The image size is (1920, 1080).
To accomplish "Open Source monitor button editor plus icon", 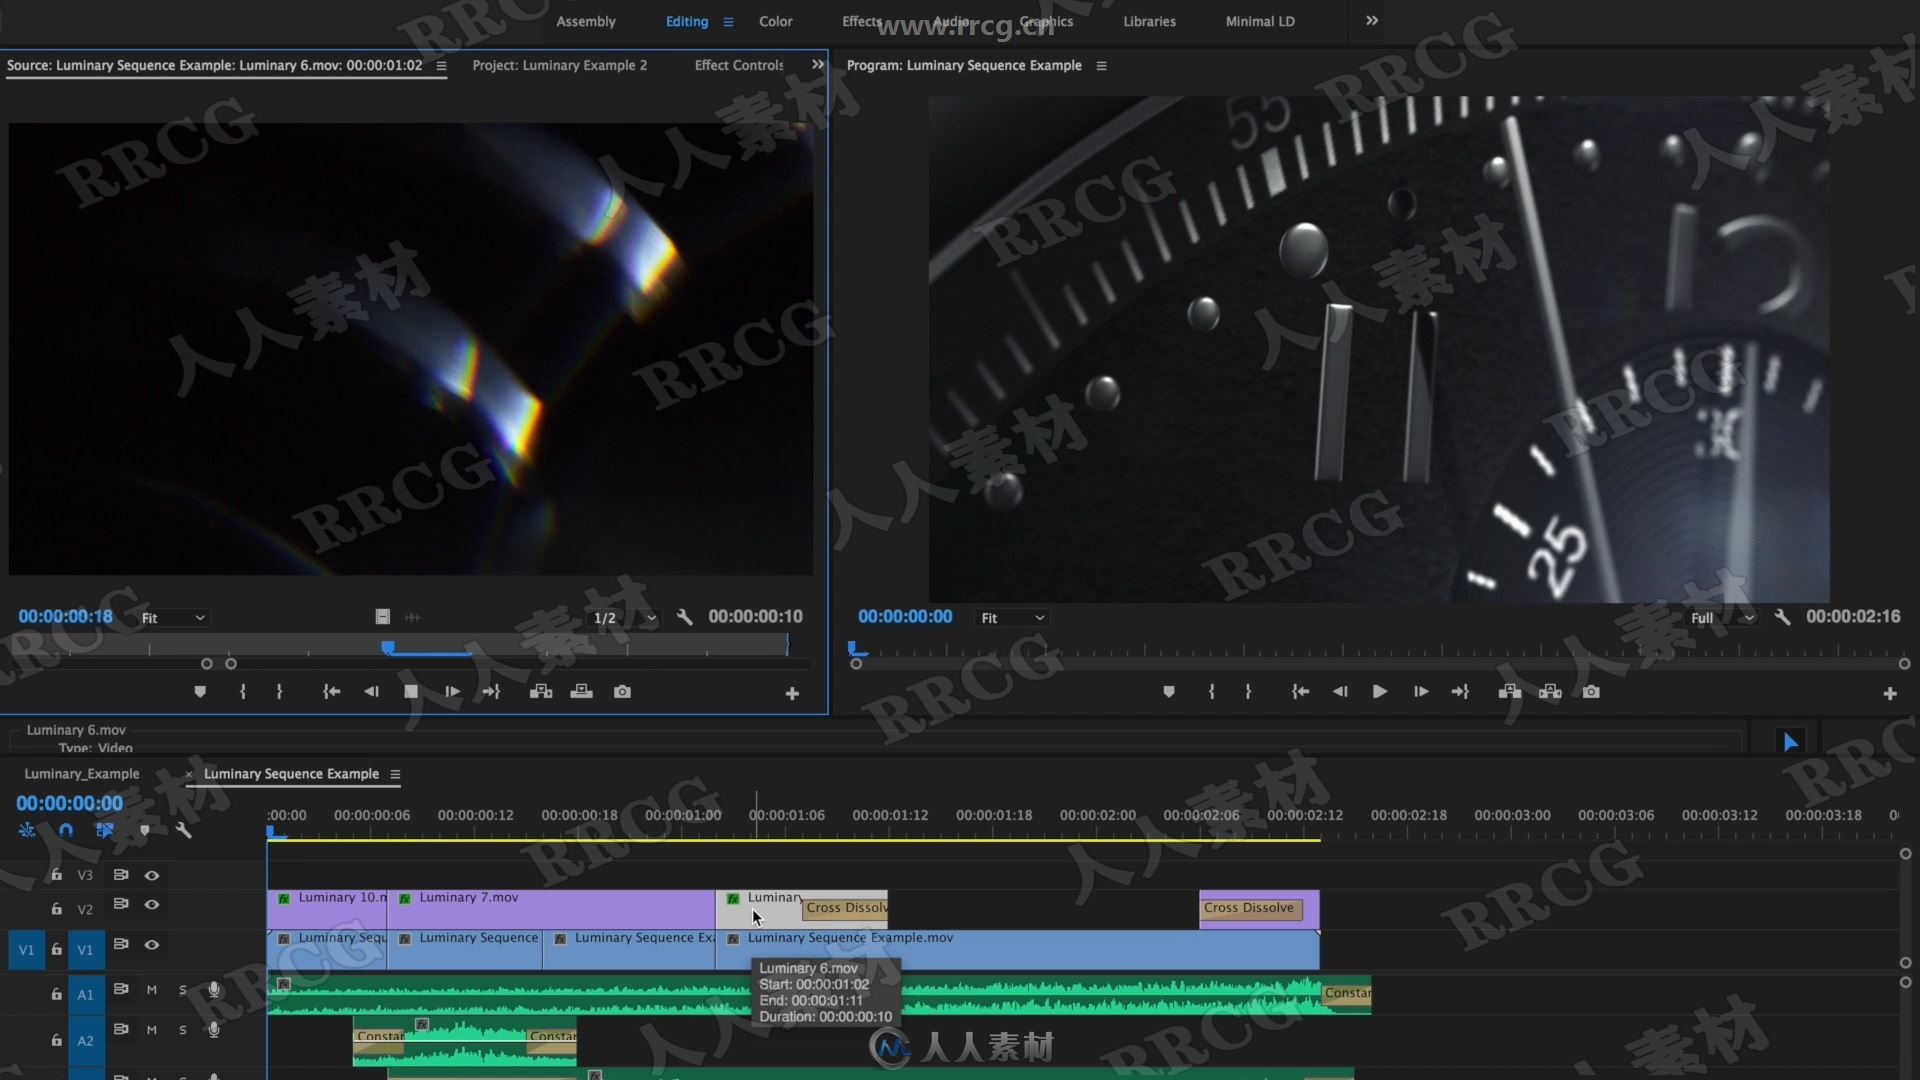I will point(792,694).
